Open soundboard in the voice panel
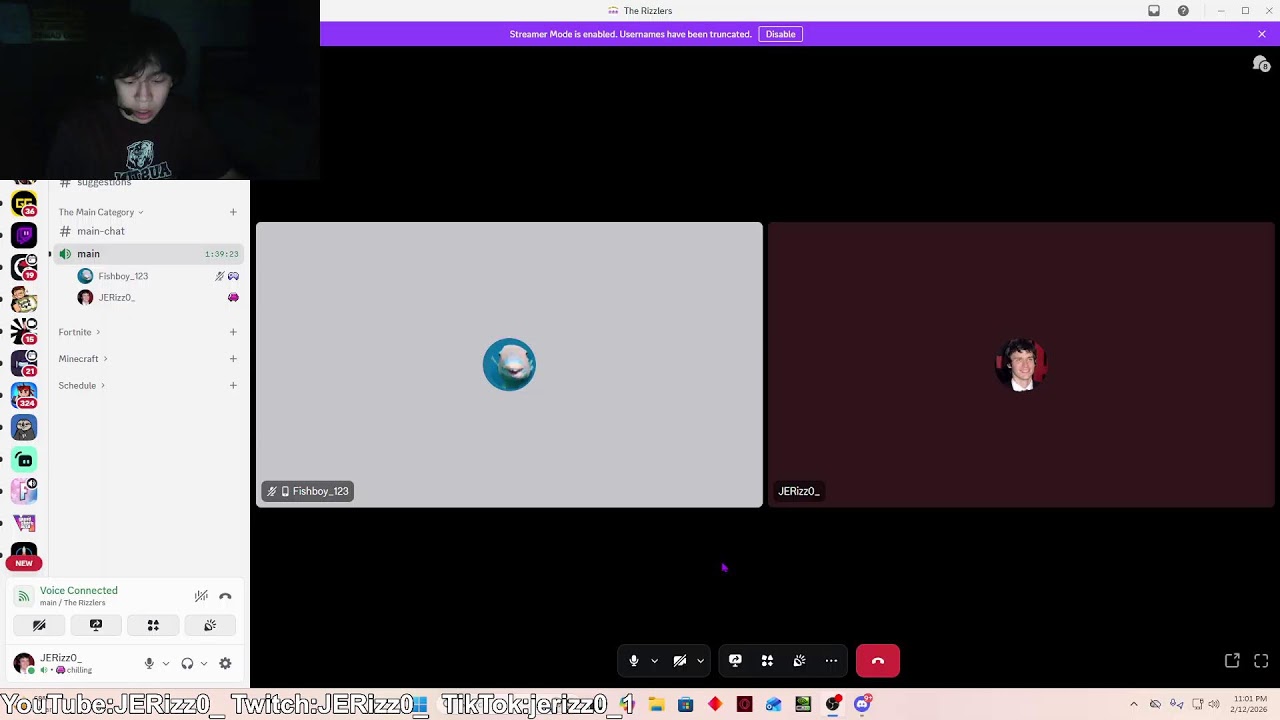The height and width of the screenshot is (720, 1280). pos(210,625)
